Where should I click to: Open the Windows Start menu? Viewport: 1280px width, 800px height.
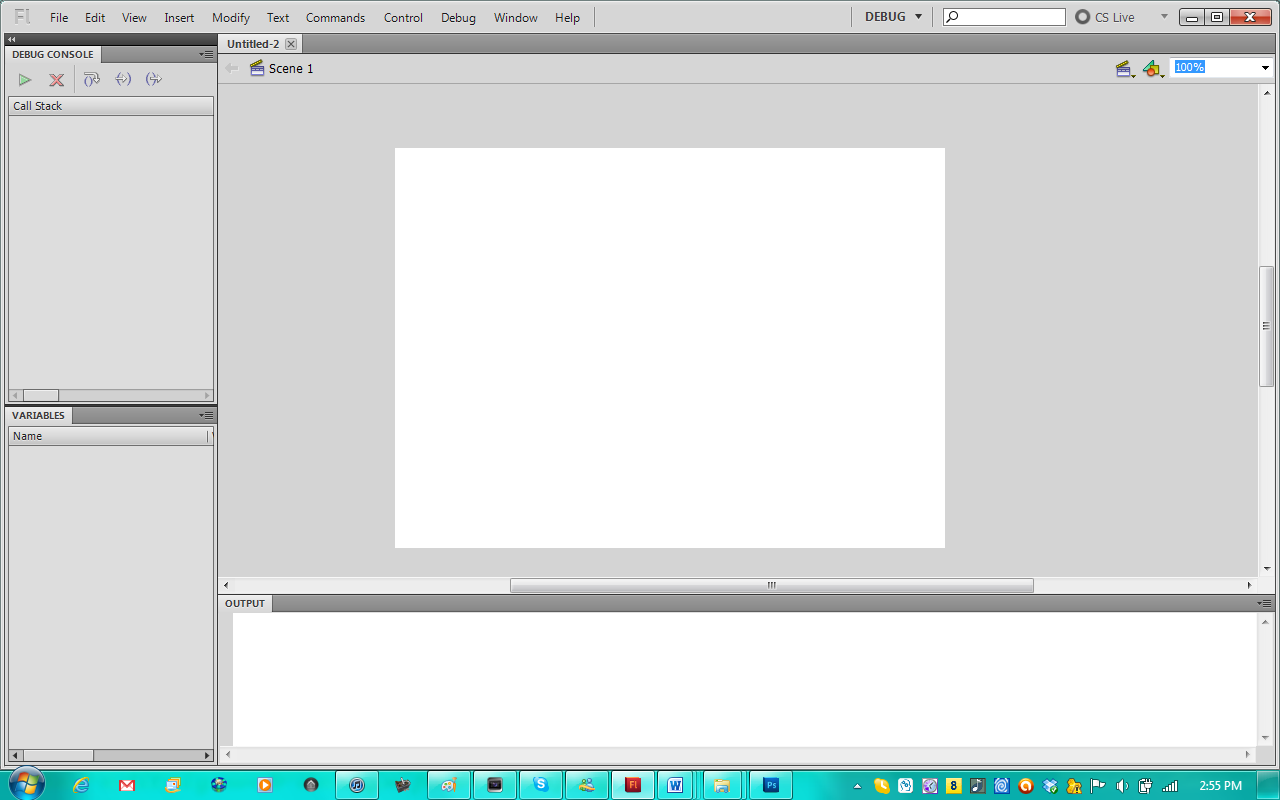click(x=25, y=785)
